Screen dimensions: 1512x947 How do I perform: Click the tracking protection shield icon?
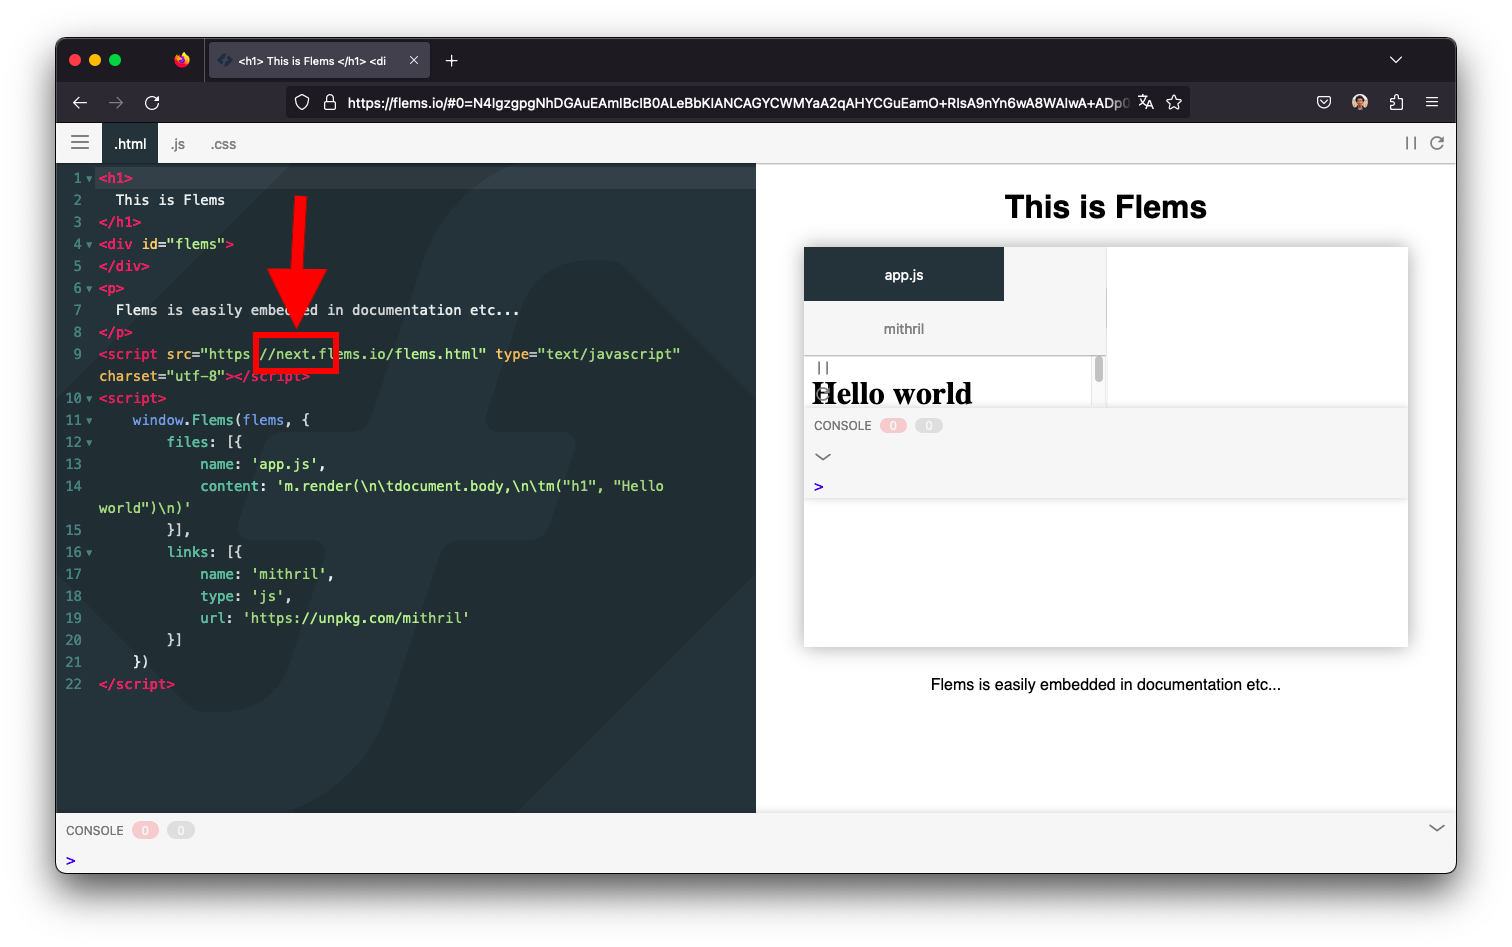coord(302,101)
